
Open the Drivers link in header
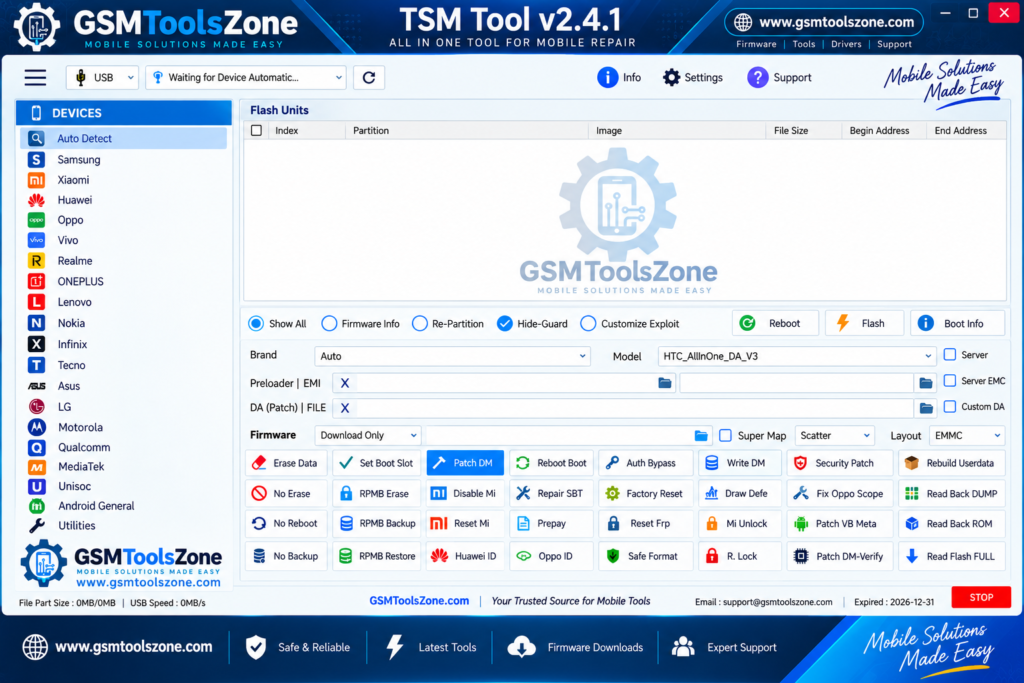click(846, 44)
